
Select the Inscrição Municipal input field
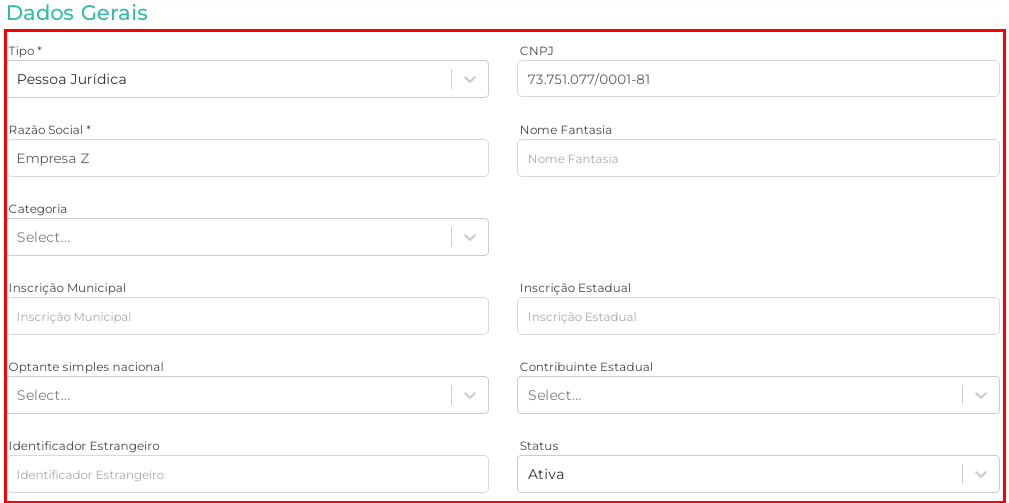coord(247,316)
